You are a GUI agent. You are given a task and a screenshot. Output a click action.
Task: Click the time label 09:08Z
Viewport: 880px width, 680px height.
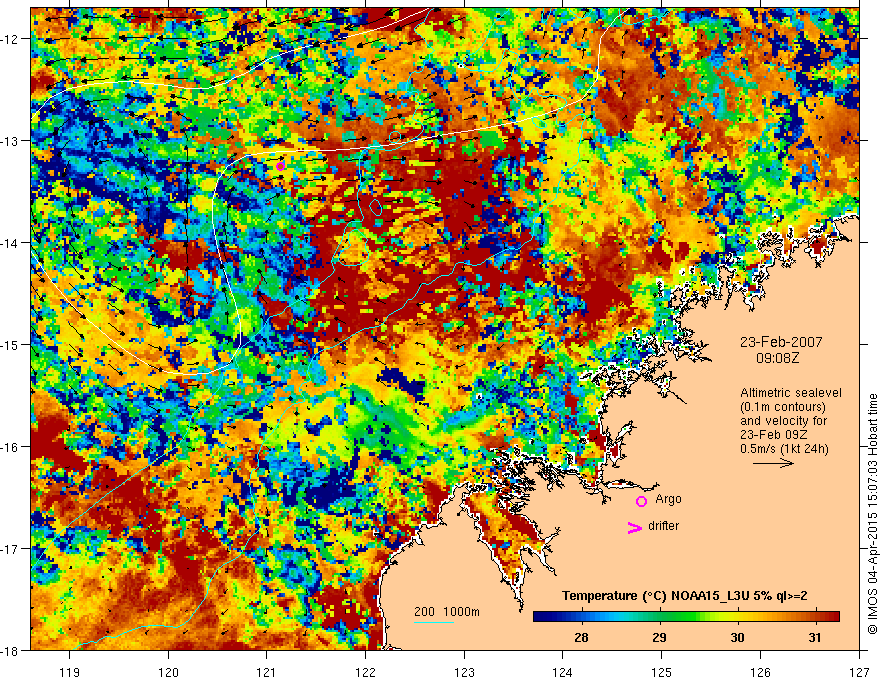click(778, 358)
